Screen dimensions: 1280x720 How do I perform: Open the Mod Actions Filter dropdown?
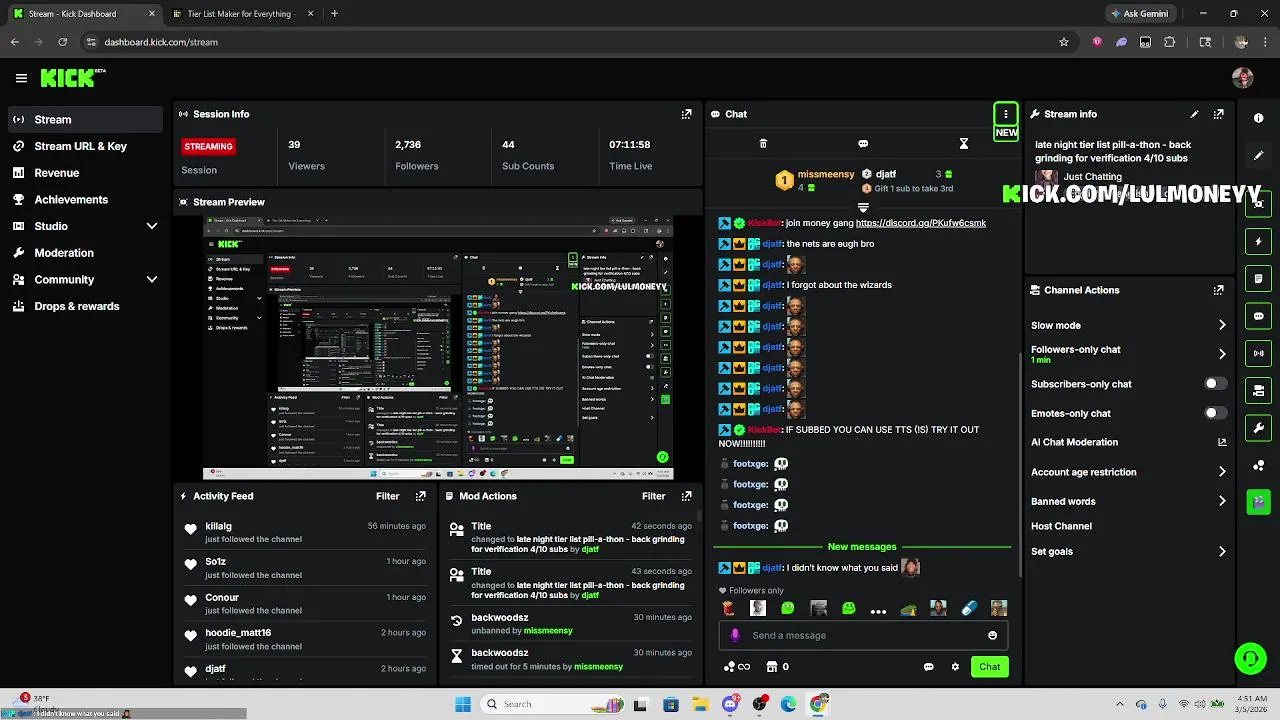(653, 496)
